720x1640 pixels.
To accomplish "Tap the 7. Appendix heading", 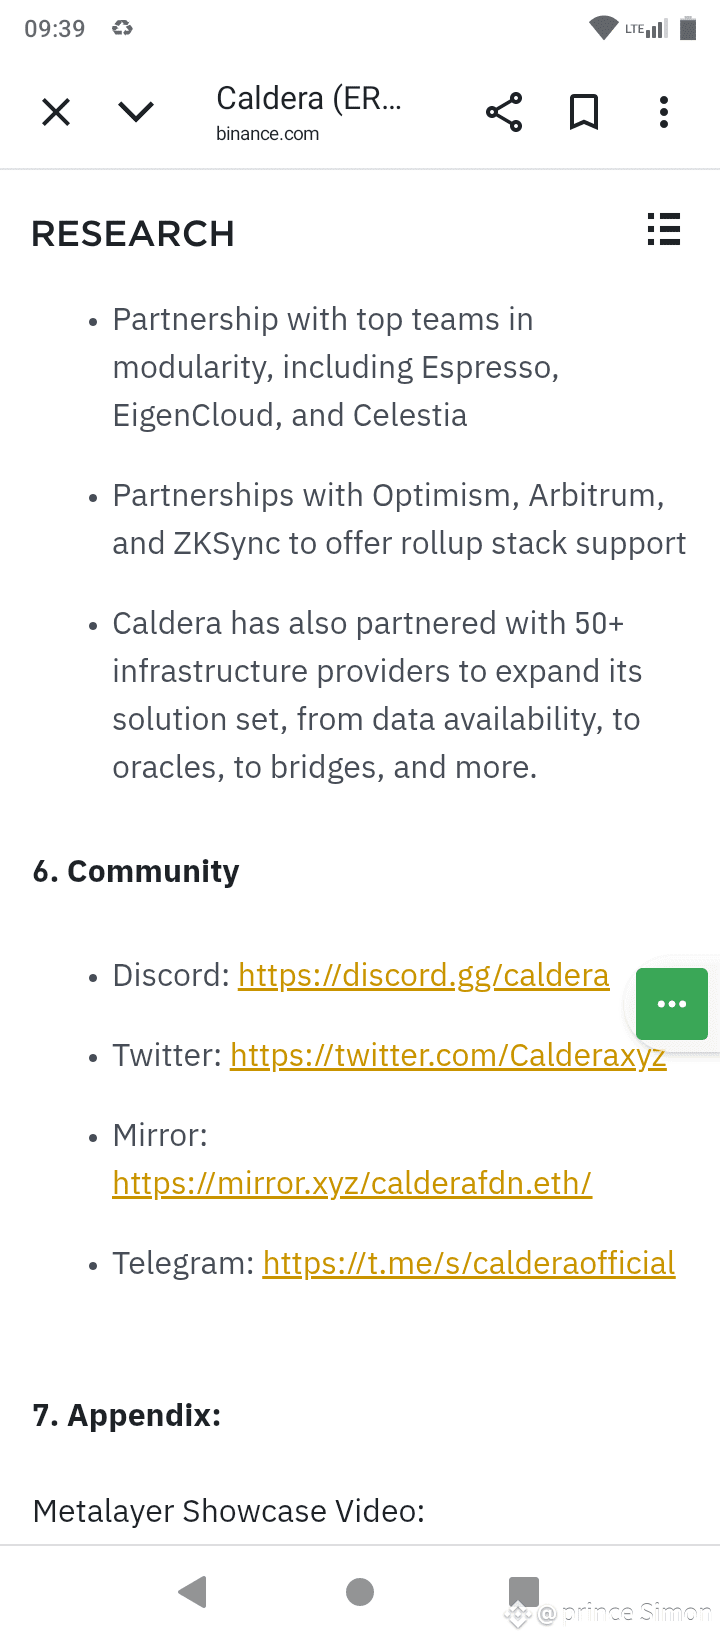I will pos(127,1415).
